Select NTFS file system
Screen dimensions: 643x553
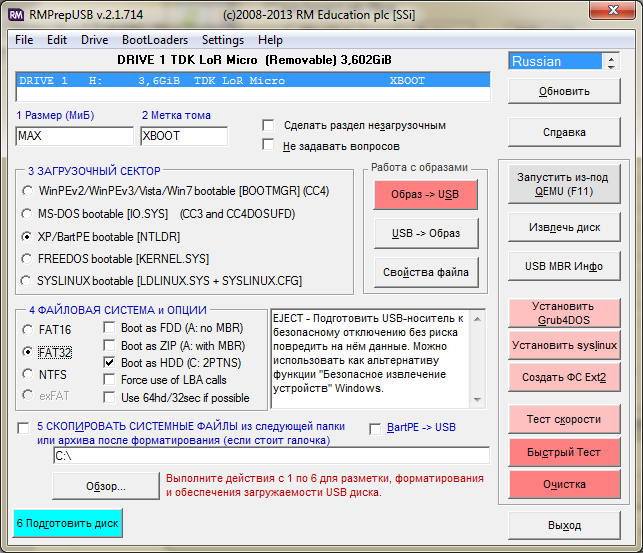click(28, 374)
